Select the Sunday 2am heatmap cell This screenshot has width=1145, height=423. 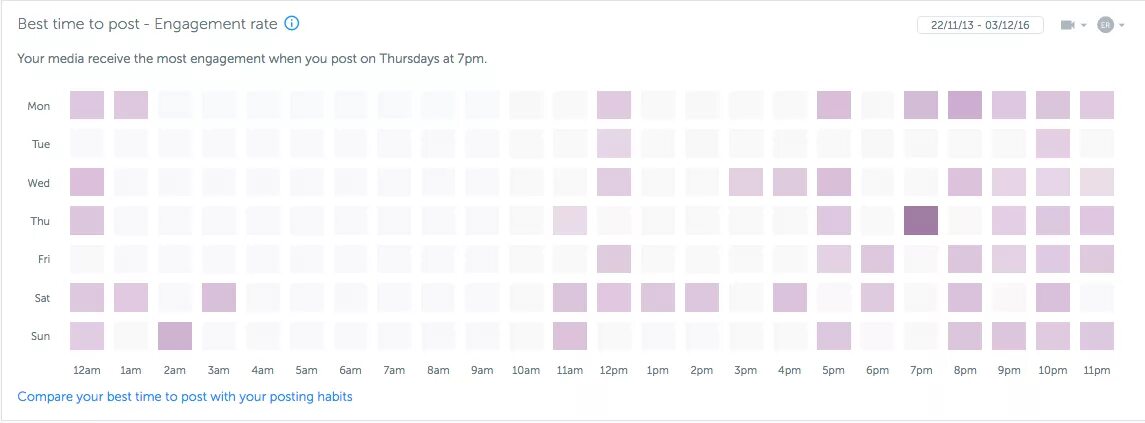coord(175,336)
